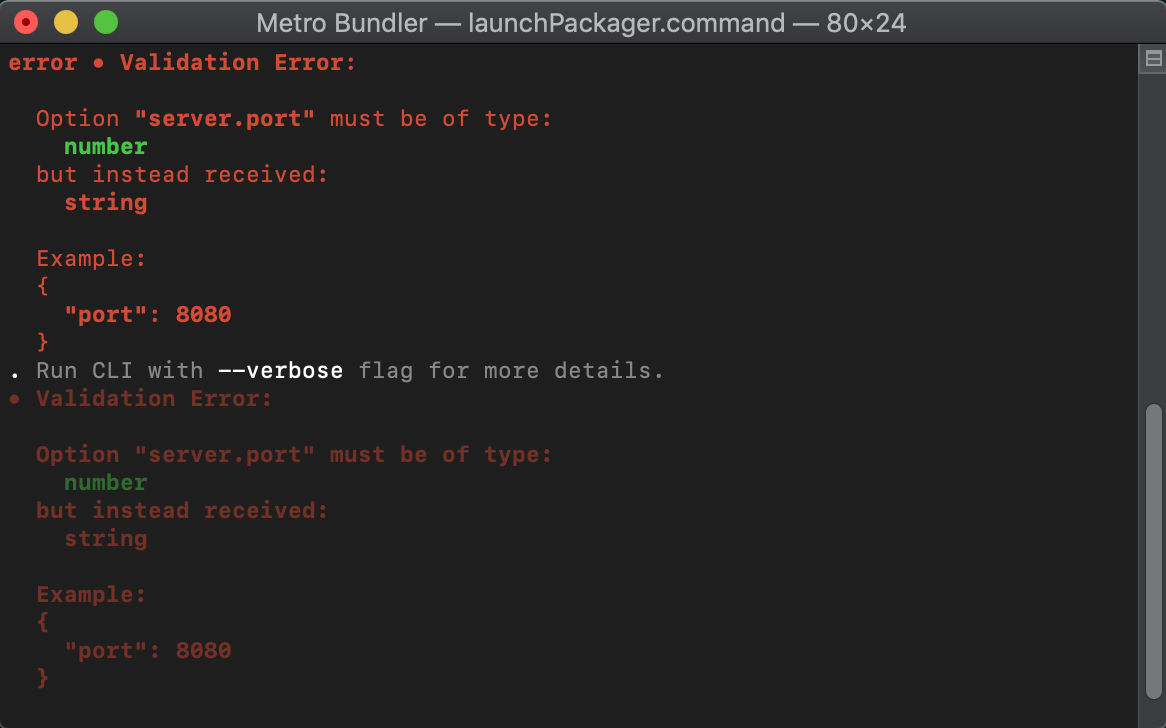Click the dimmed '• Validation Error:' line
This screenshot has width=1166, height=728.
click(x=141, y=399)
